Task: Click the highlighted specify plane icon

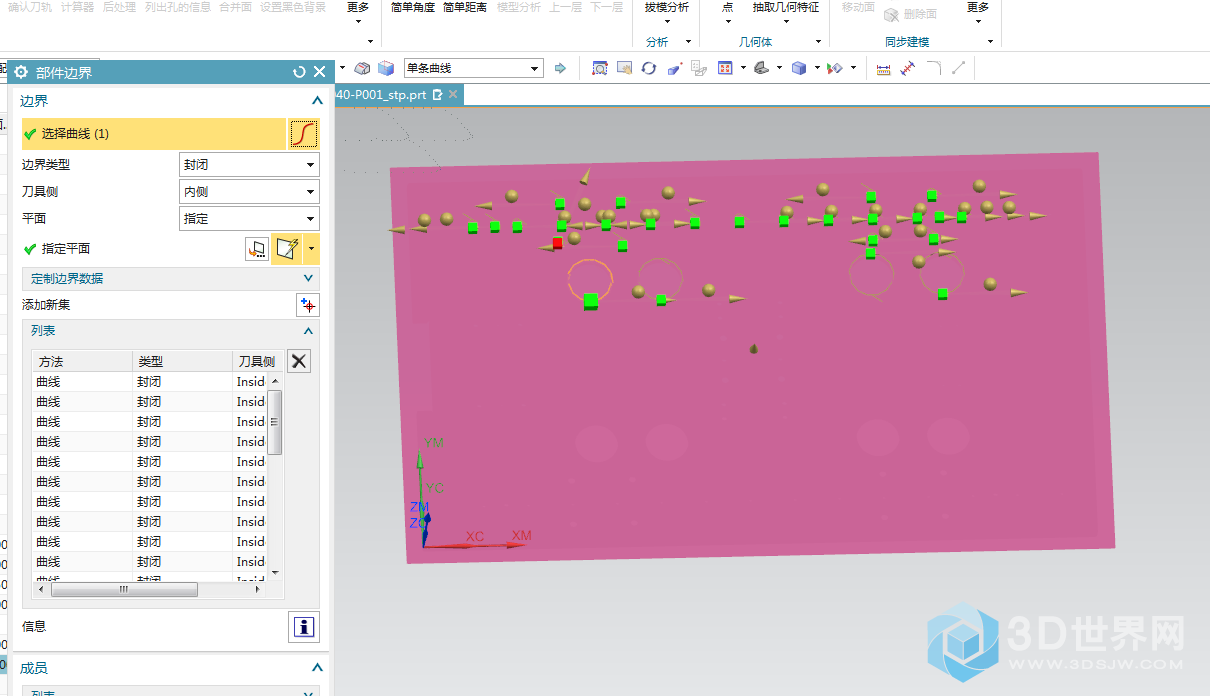Action: (x=287, y=249)
